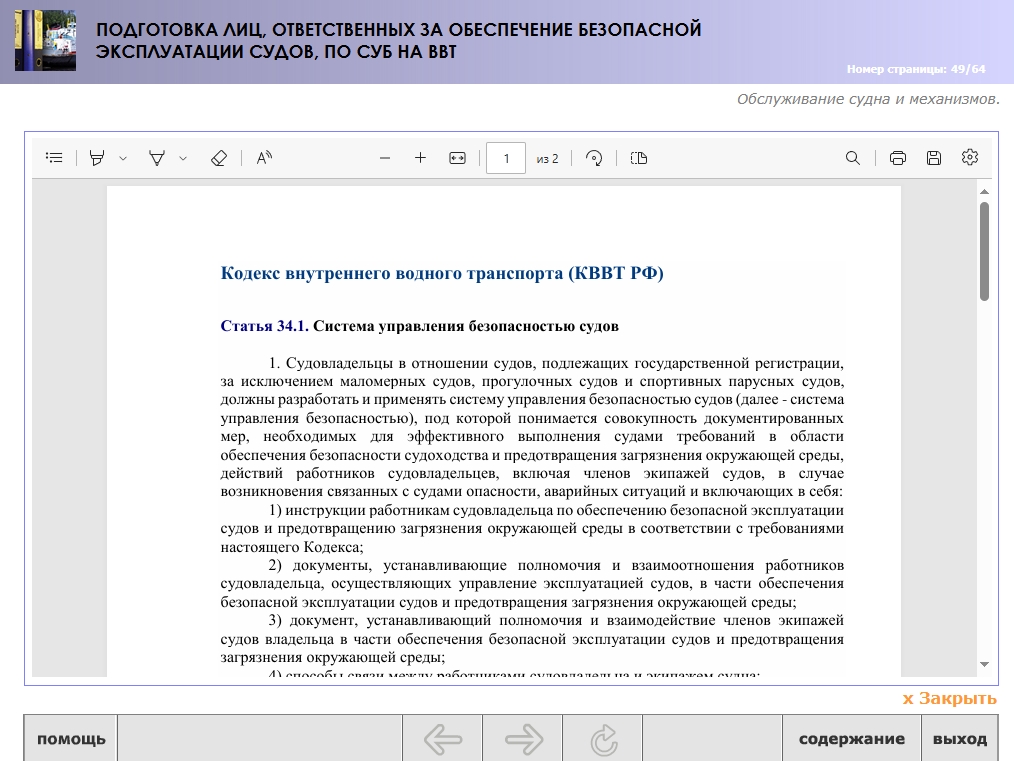Expand highlighter color options dropdown
The height and width of the screenshot is (761, 1014).
[x=123, y=158]
